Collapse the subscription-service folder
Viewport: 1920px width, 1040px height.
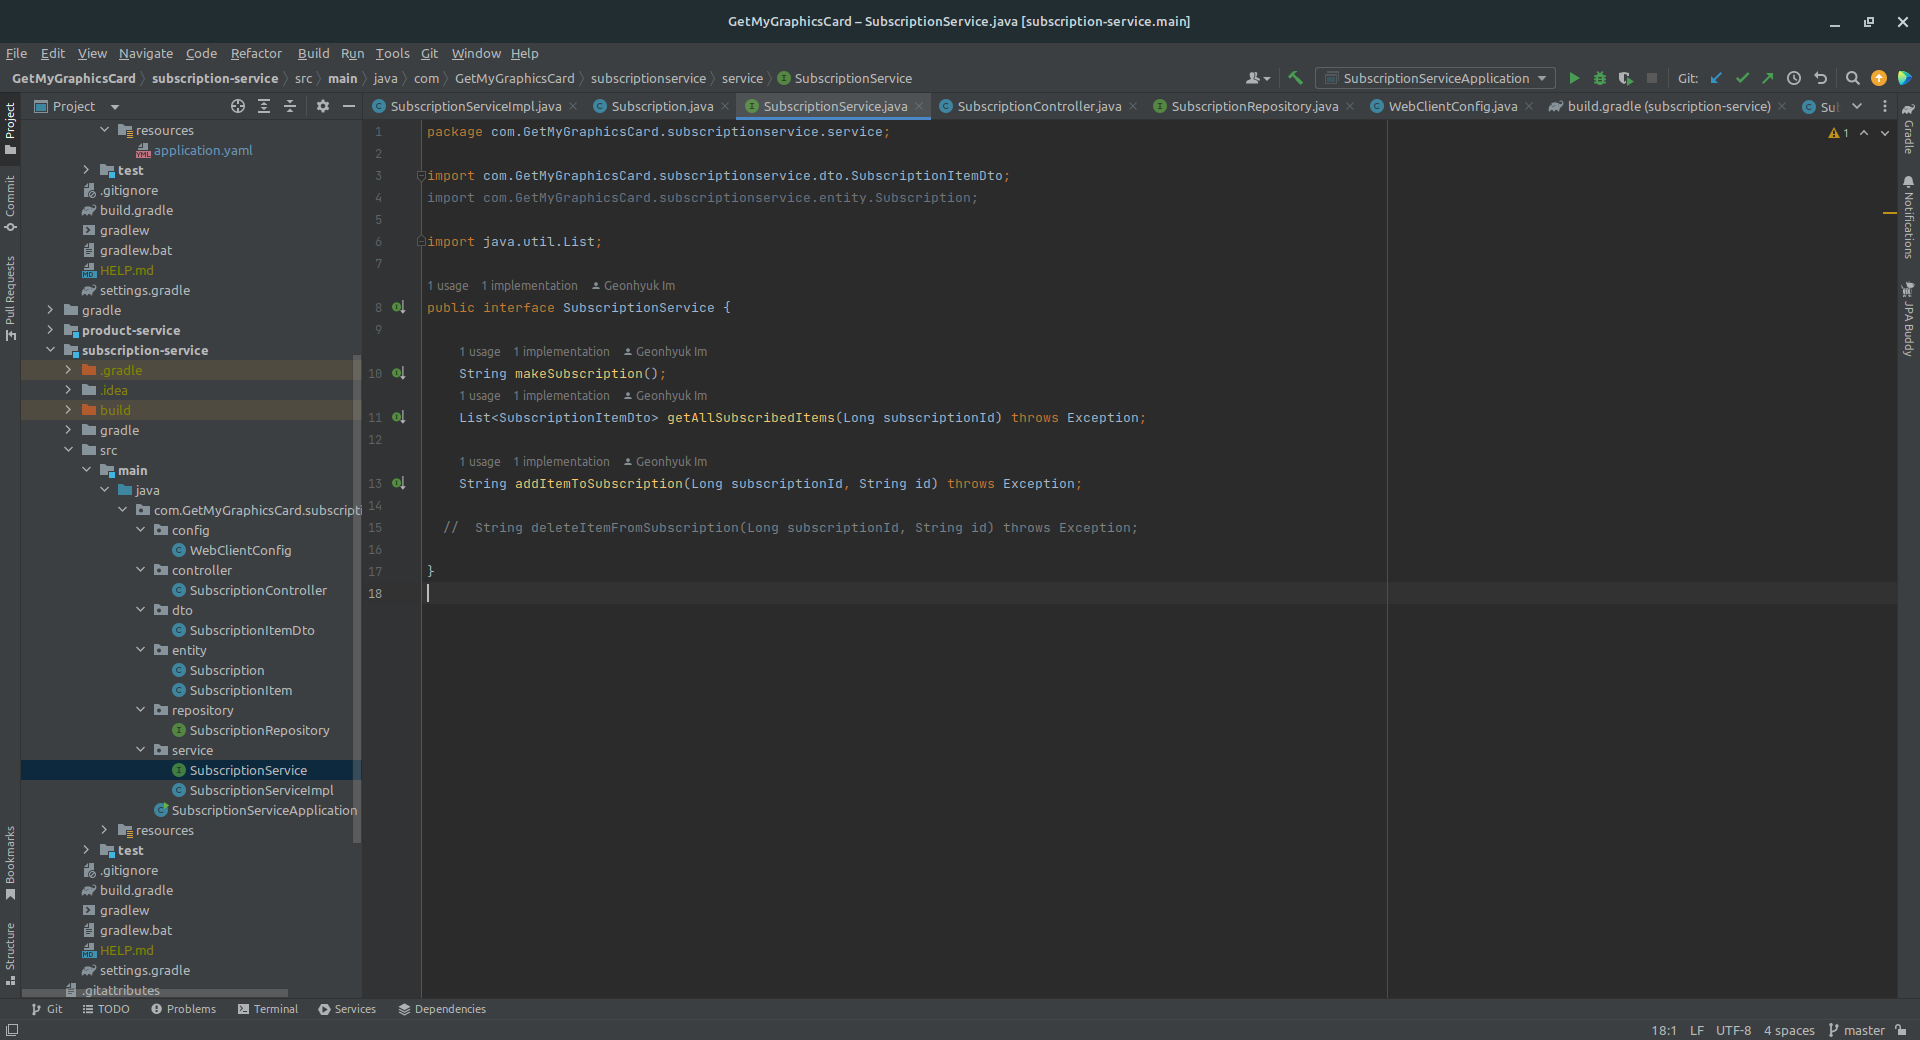50,350
